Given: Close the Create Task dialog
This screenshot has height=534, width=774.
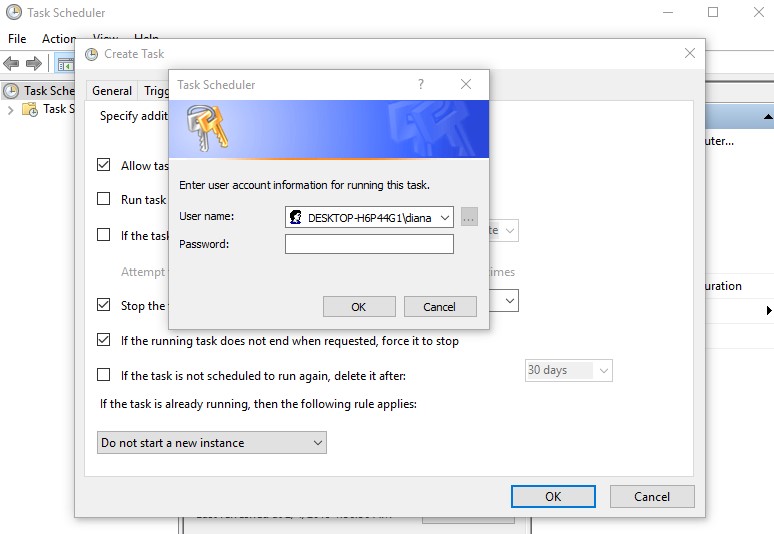Looking at the screenshot, I should (x=690, y=53).
